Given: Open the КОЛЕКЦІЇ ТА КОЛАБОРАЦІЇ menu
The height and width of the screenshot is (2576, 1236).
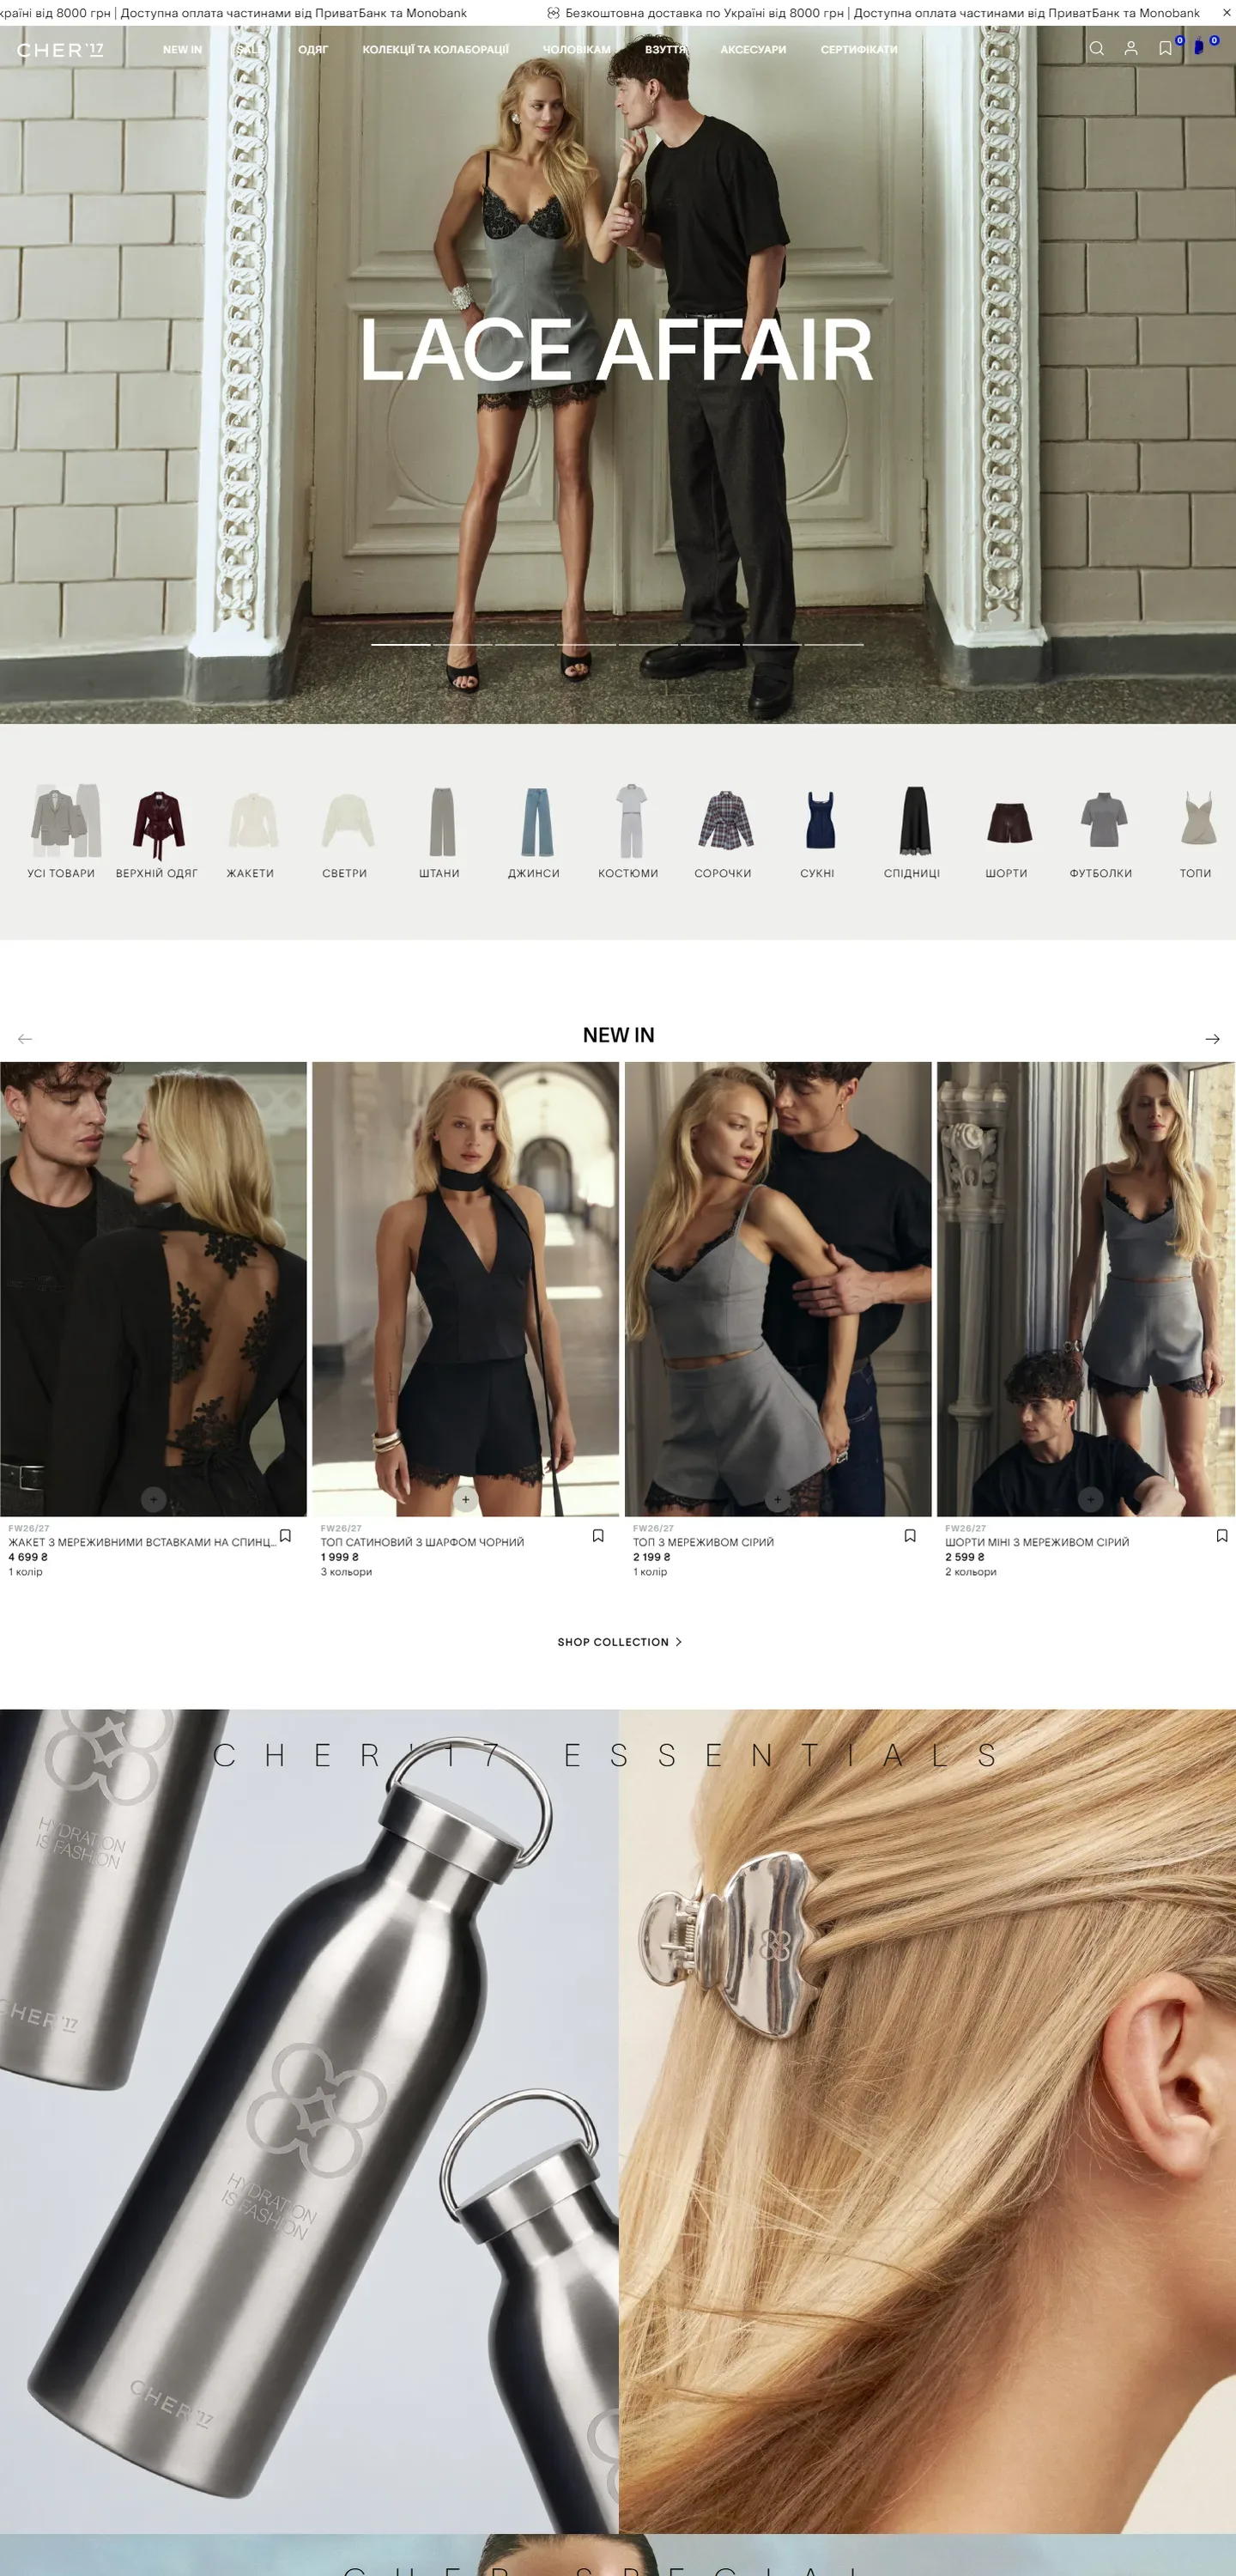Looking at the screenshot, I should click(x=435, y=50).
